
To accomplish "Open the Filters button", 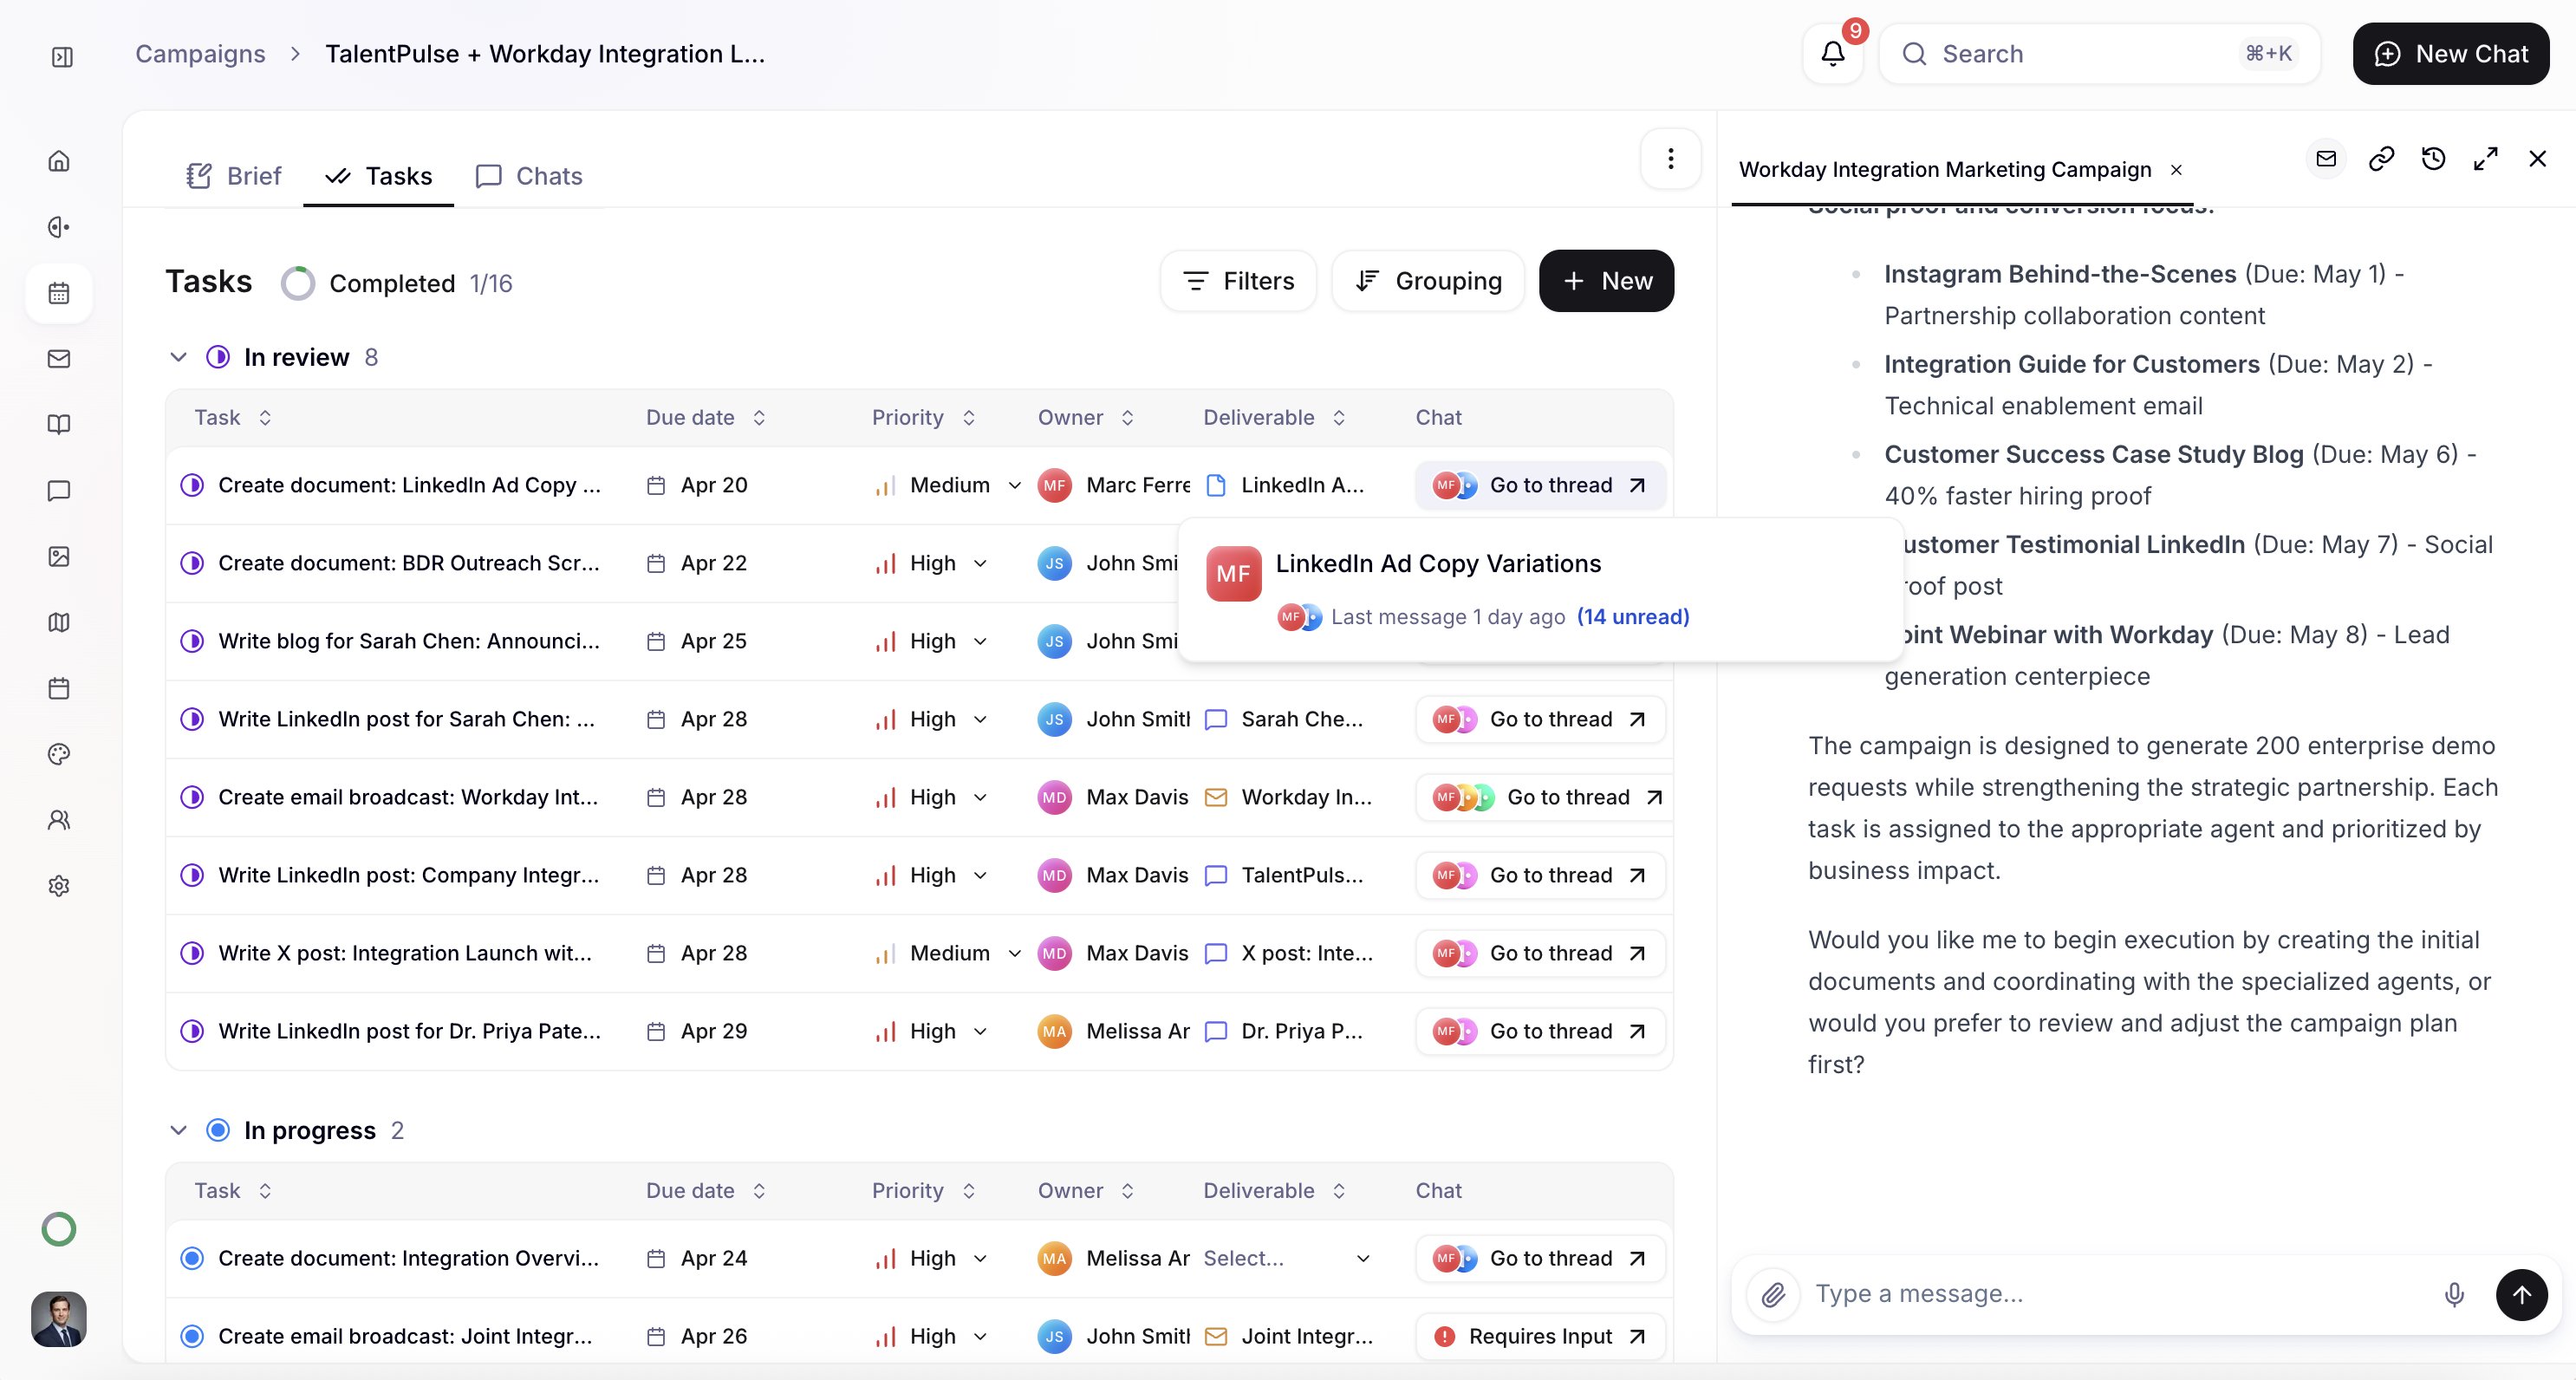I will click(1238, 281).
